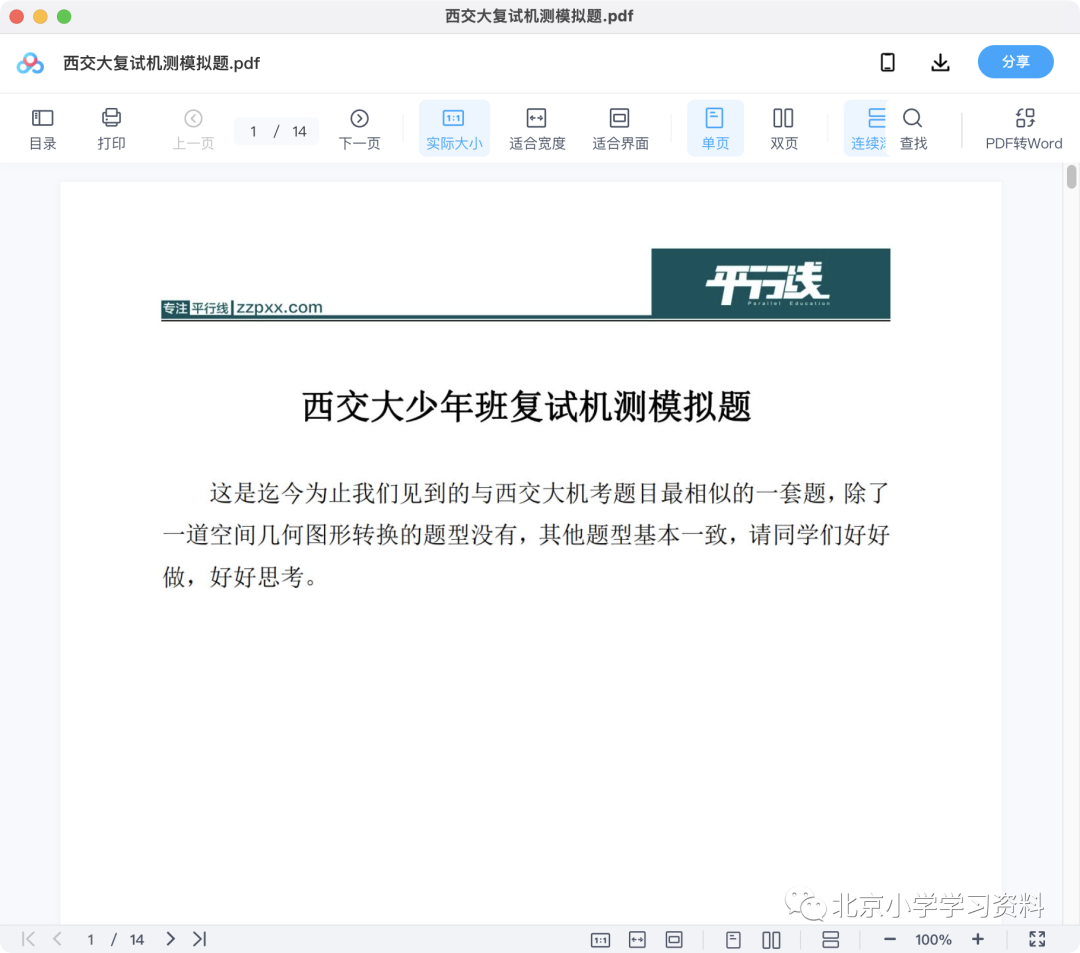Select 实际大小 actual size view
The width and height of the screenshot is (1080, 953).
coord(454,129)
